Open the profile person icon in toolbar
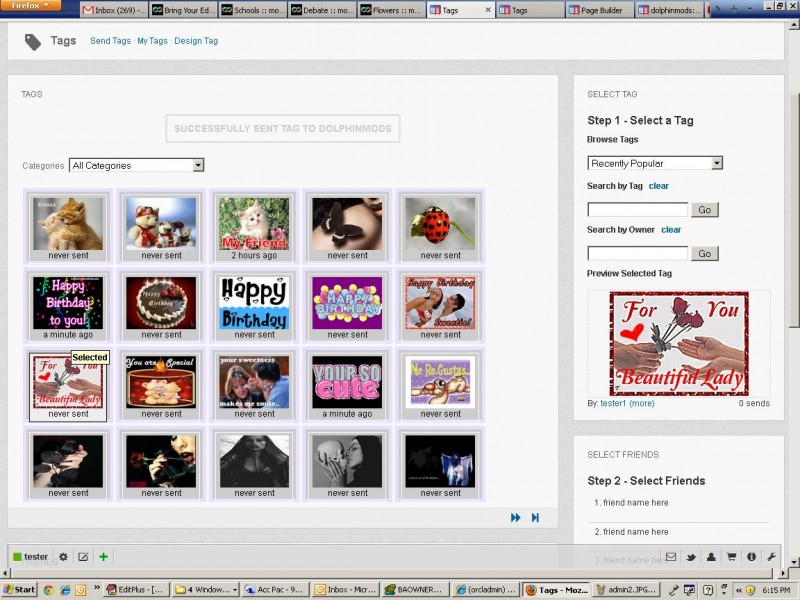Image resolution: width=800 pixels, height=600 pixels. click(x=711, y=557)
